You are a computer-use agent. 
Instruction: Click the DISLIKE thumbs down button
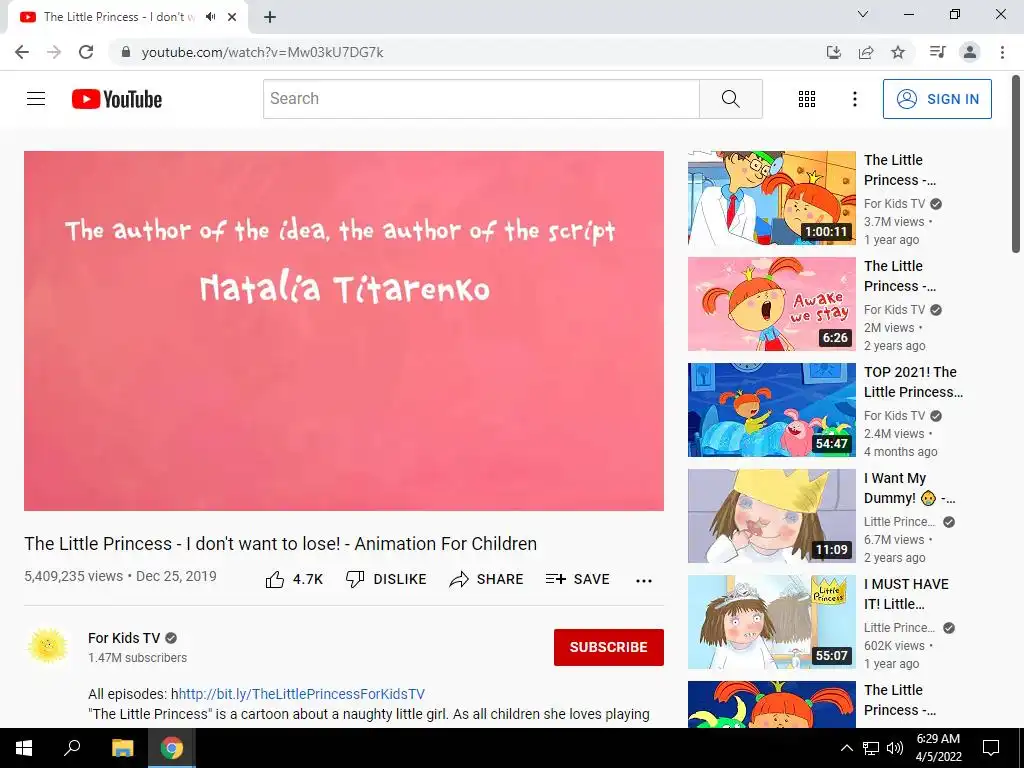(386, 579)
